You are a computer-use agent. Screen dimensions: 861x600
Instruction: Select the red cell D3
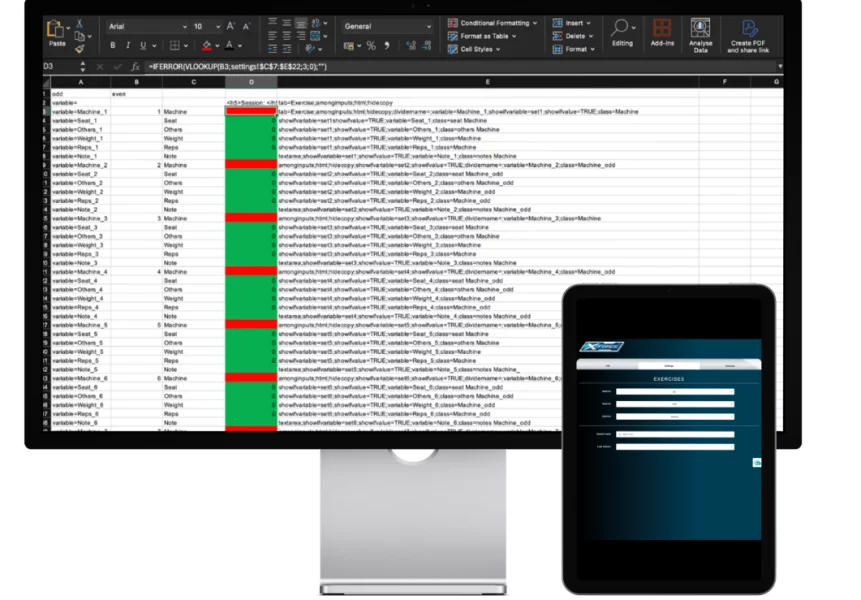click(x=251, y=111)
